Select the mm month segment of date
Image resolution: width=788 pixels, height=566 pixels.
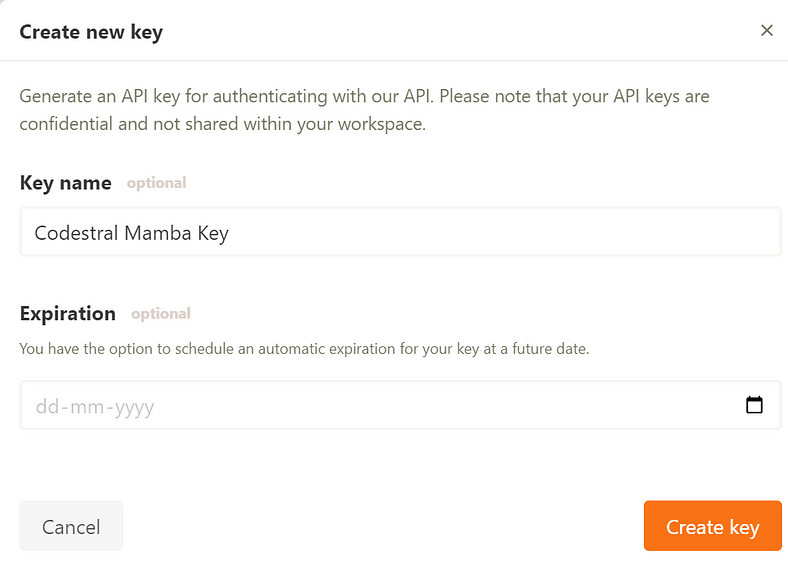coord(87,406)
